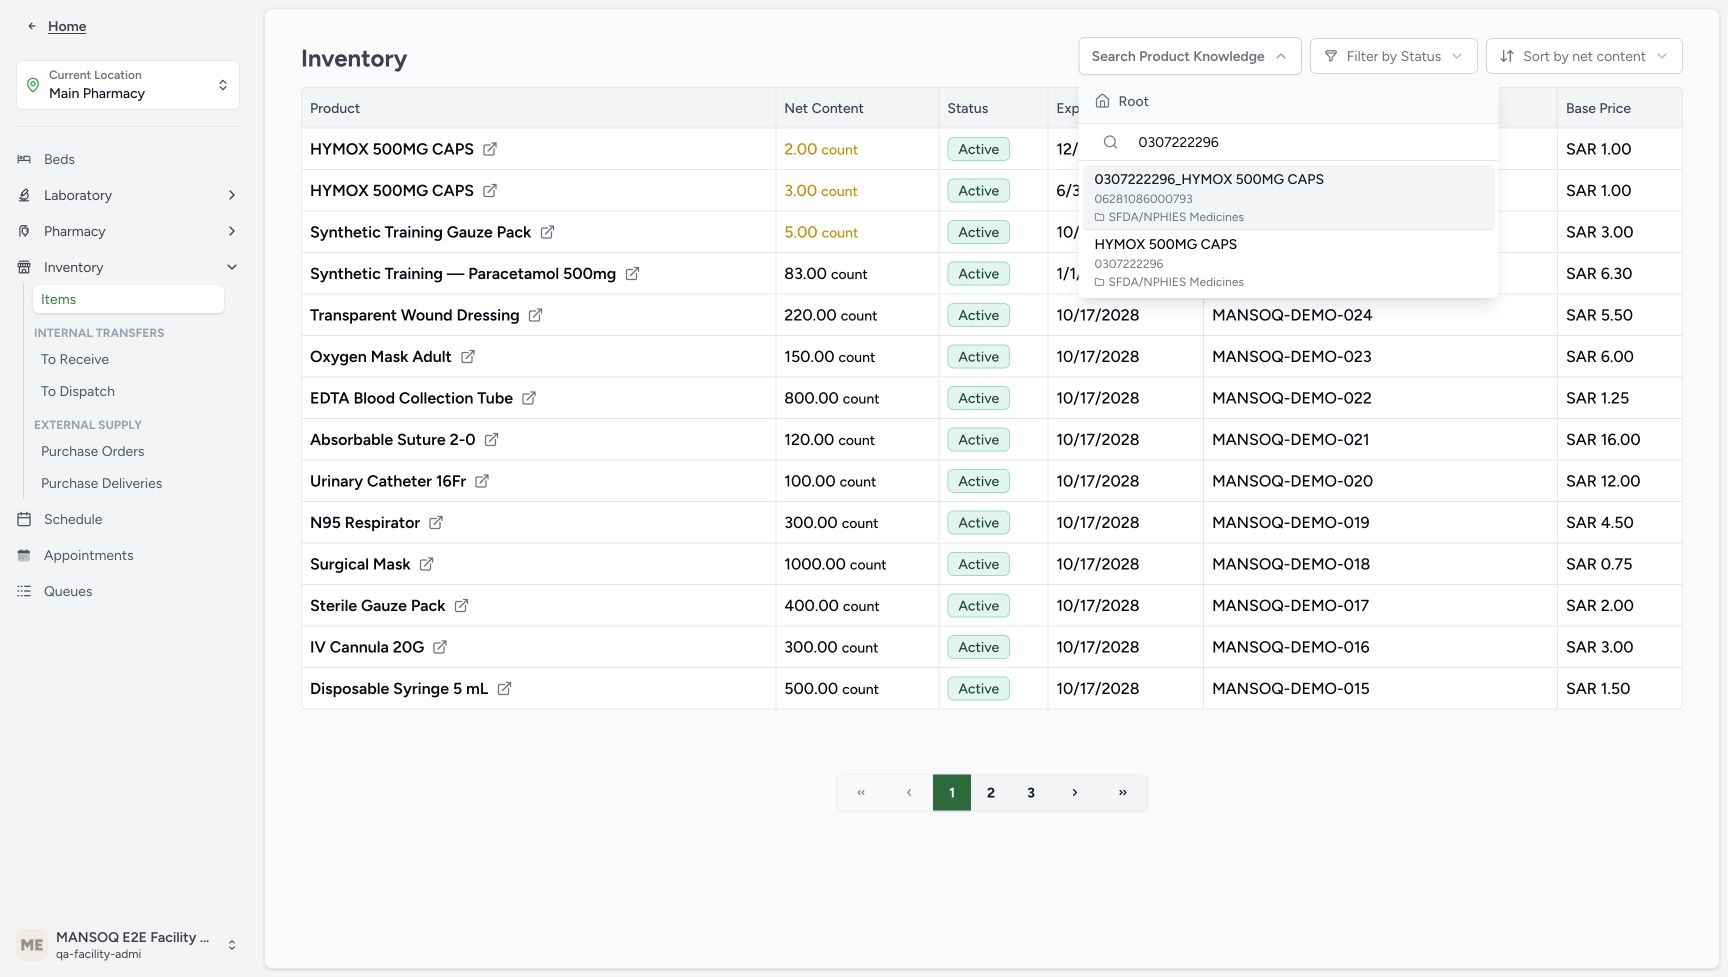Click the home icon beside Root
The image size is (1728, 977).
pyautogui.click(x=1103, y=101)
